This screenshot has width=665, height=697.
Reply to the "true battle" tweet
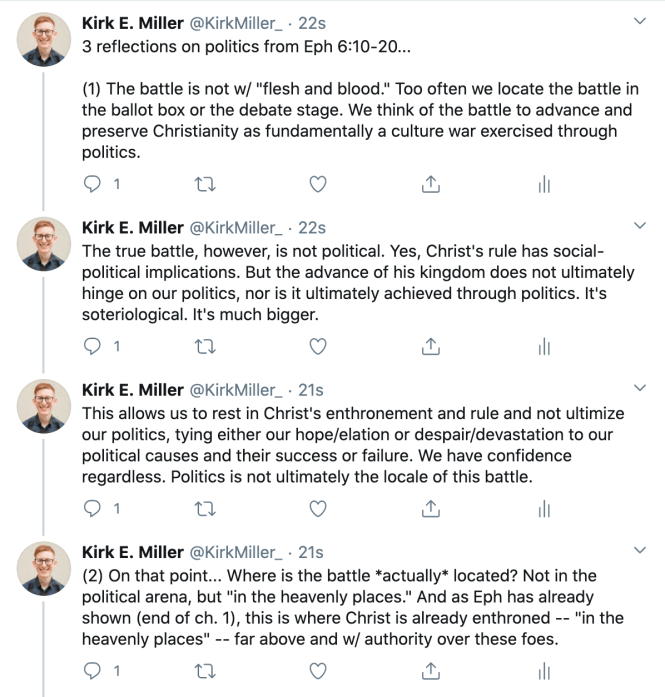click(x=93, y=346)
